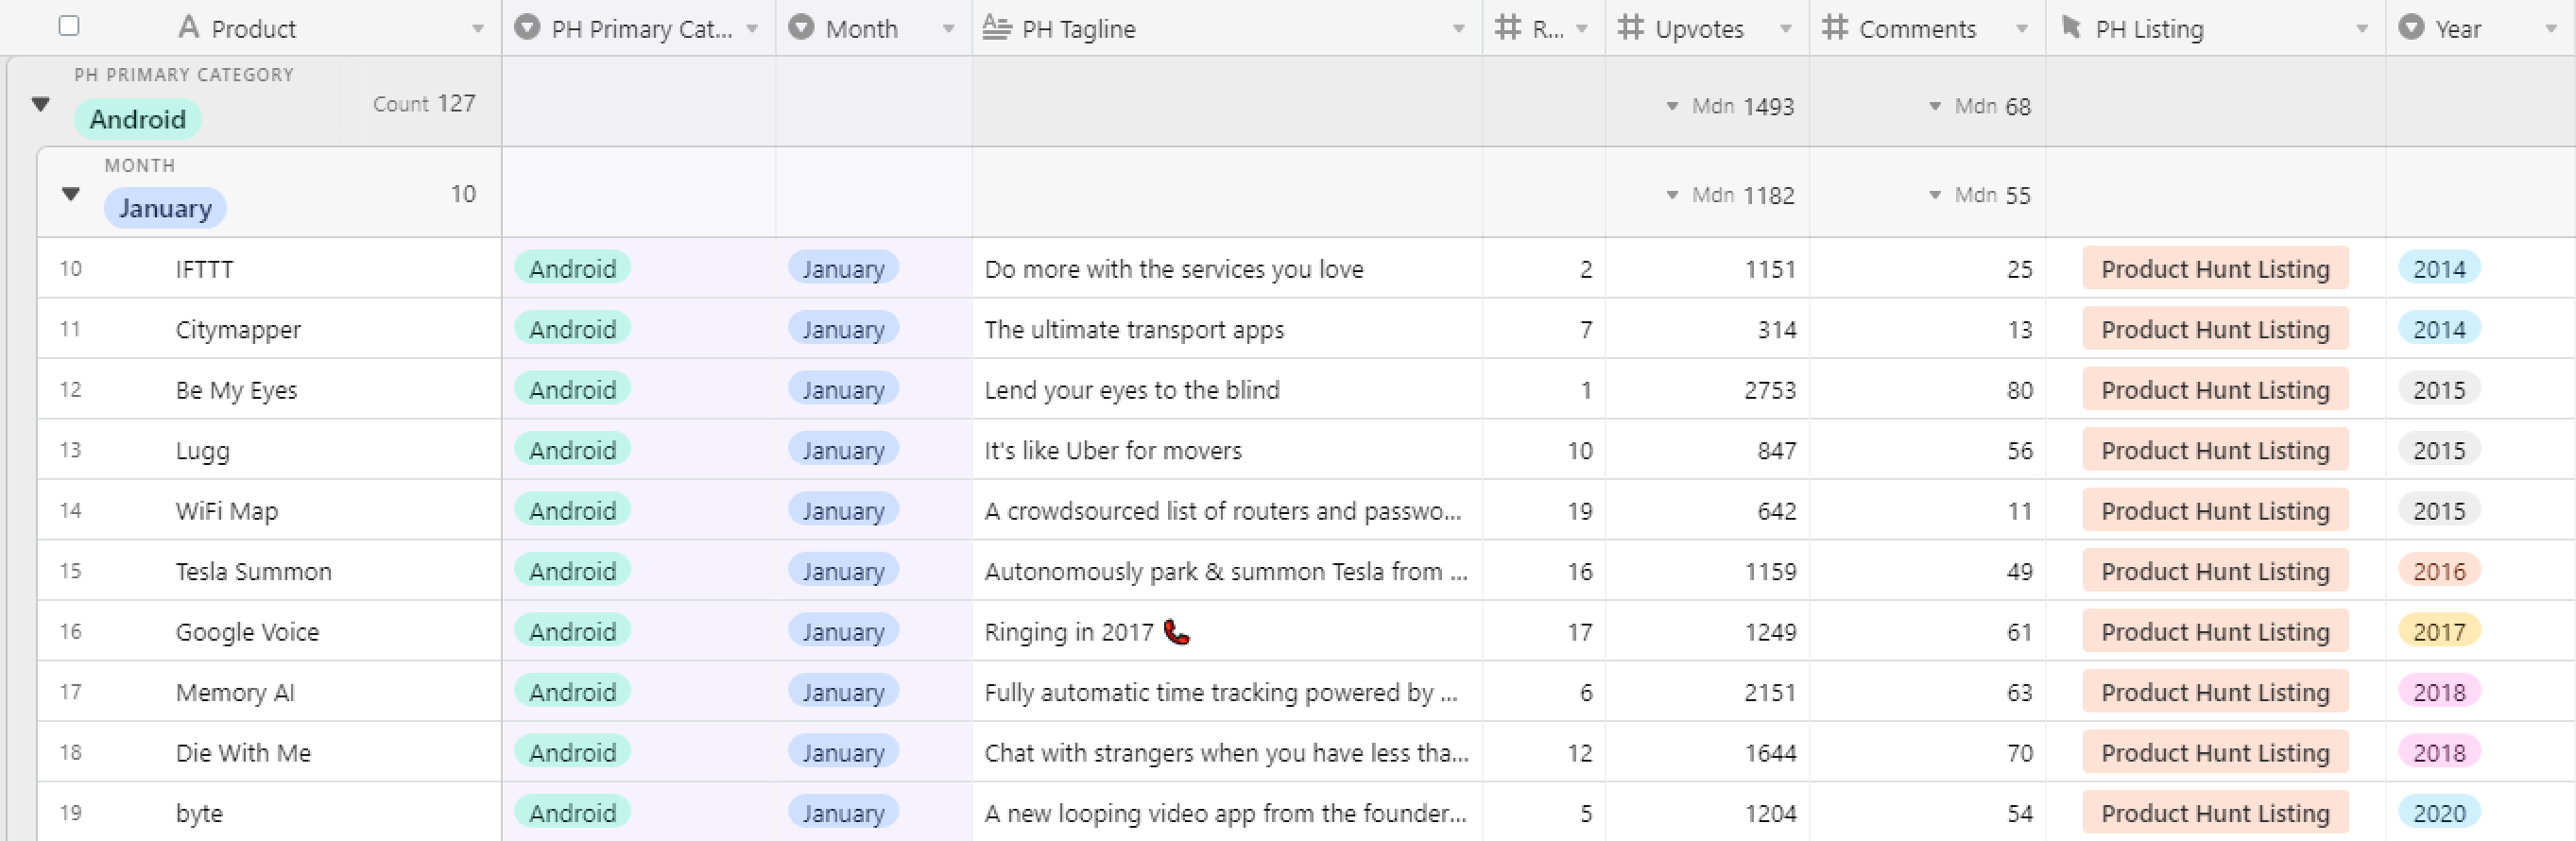This screenshot has width=2576, height=841.
Task: Click tagline 'Lend your eyes to the blind'
Action: [x=1131, y=389]
